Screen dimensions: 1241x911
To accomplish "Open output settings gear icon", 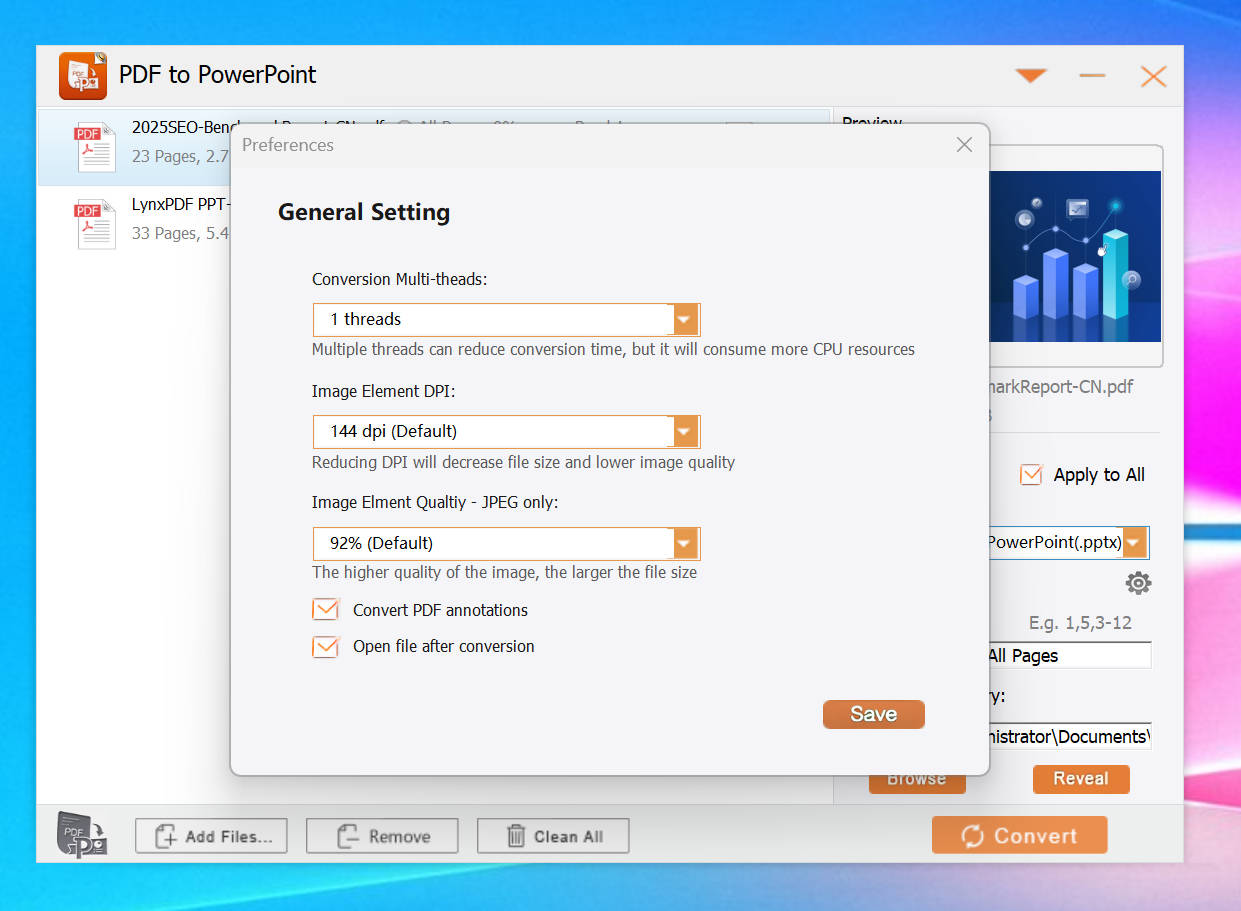I will click(1138, 583).
